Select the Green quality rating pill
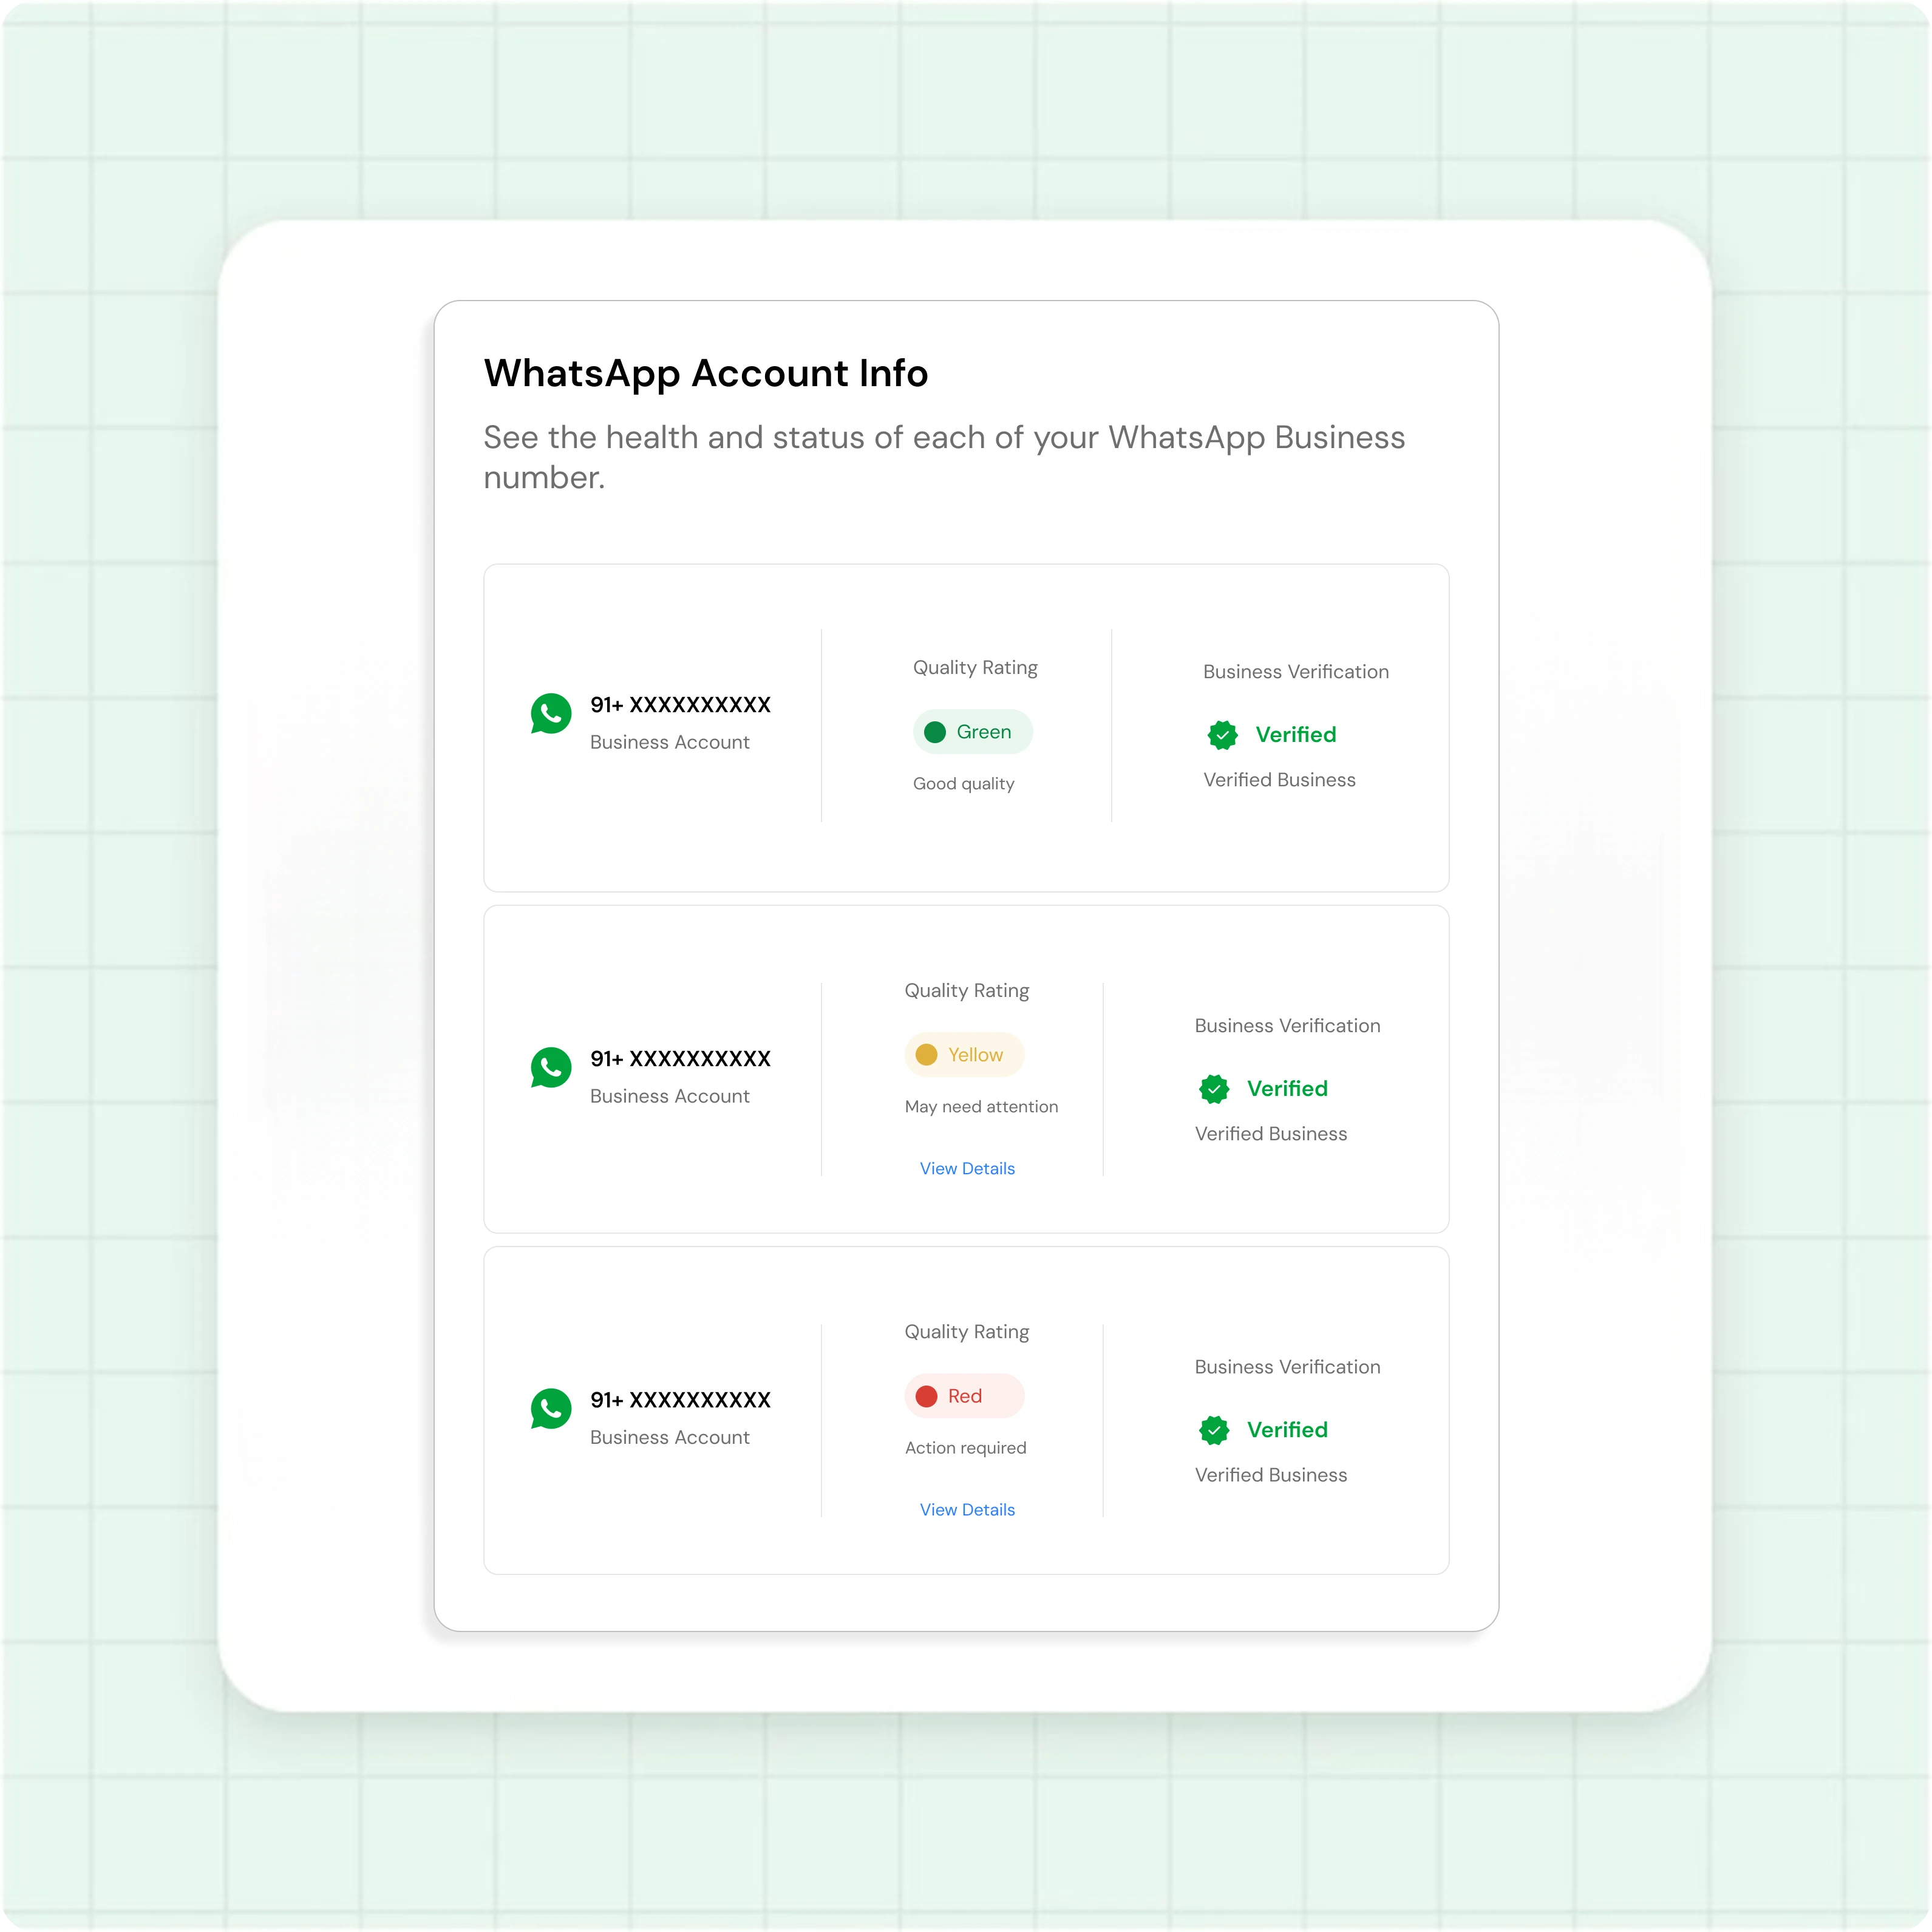1932x1932 pixels. [x=973, y=732]
